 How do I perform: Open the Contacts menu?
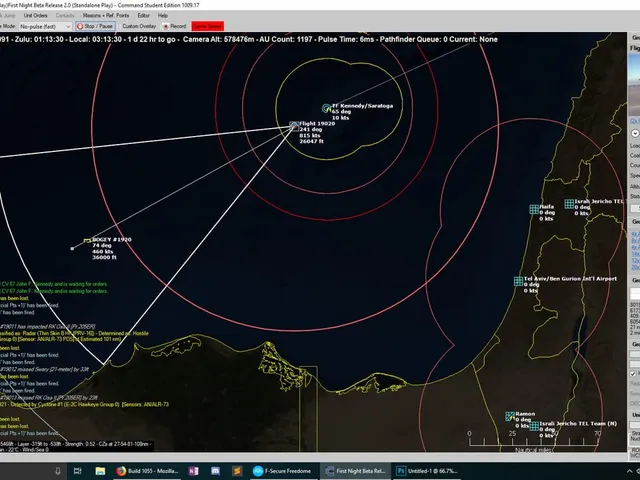pos(65,16)
